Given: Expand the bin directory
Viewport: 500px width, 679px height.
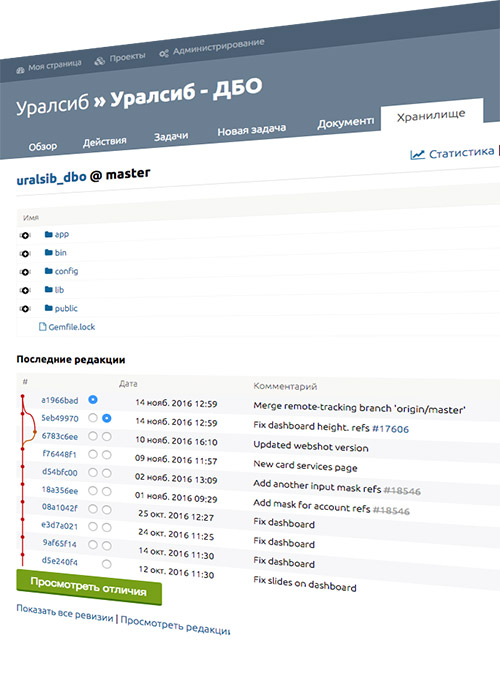Looking at the screenshot, I should point(25,254).
